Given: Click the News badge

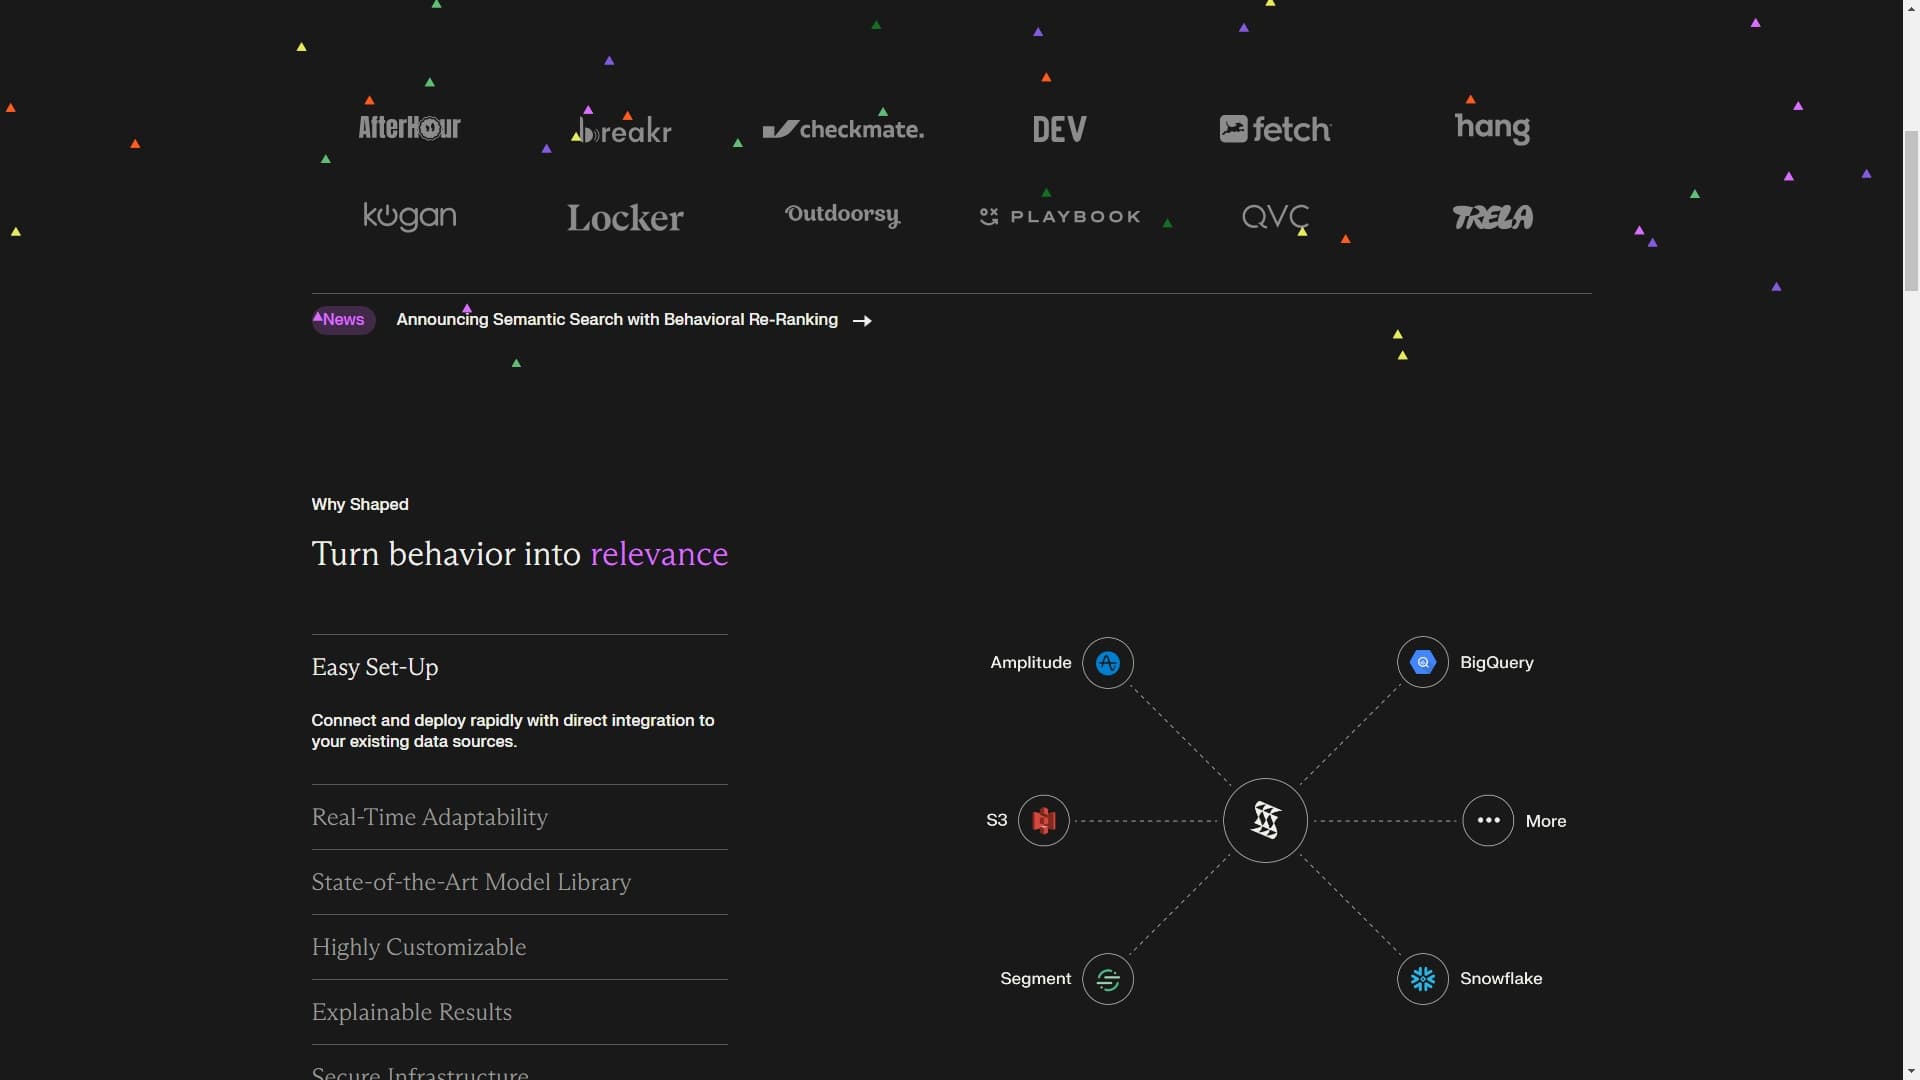Looking at the screenshot, I should coord(343,320).
